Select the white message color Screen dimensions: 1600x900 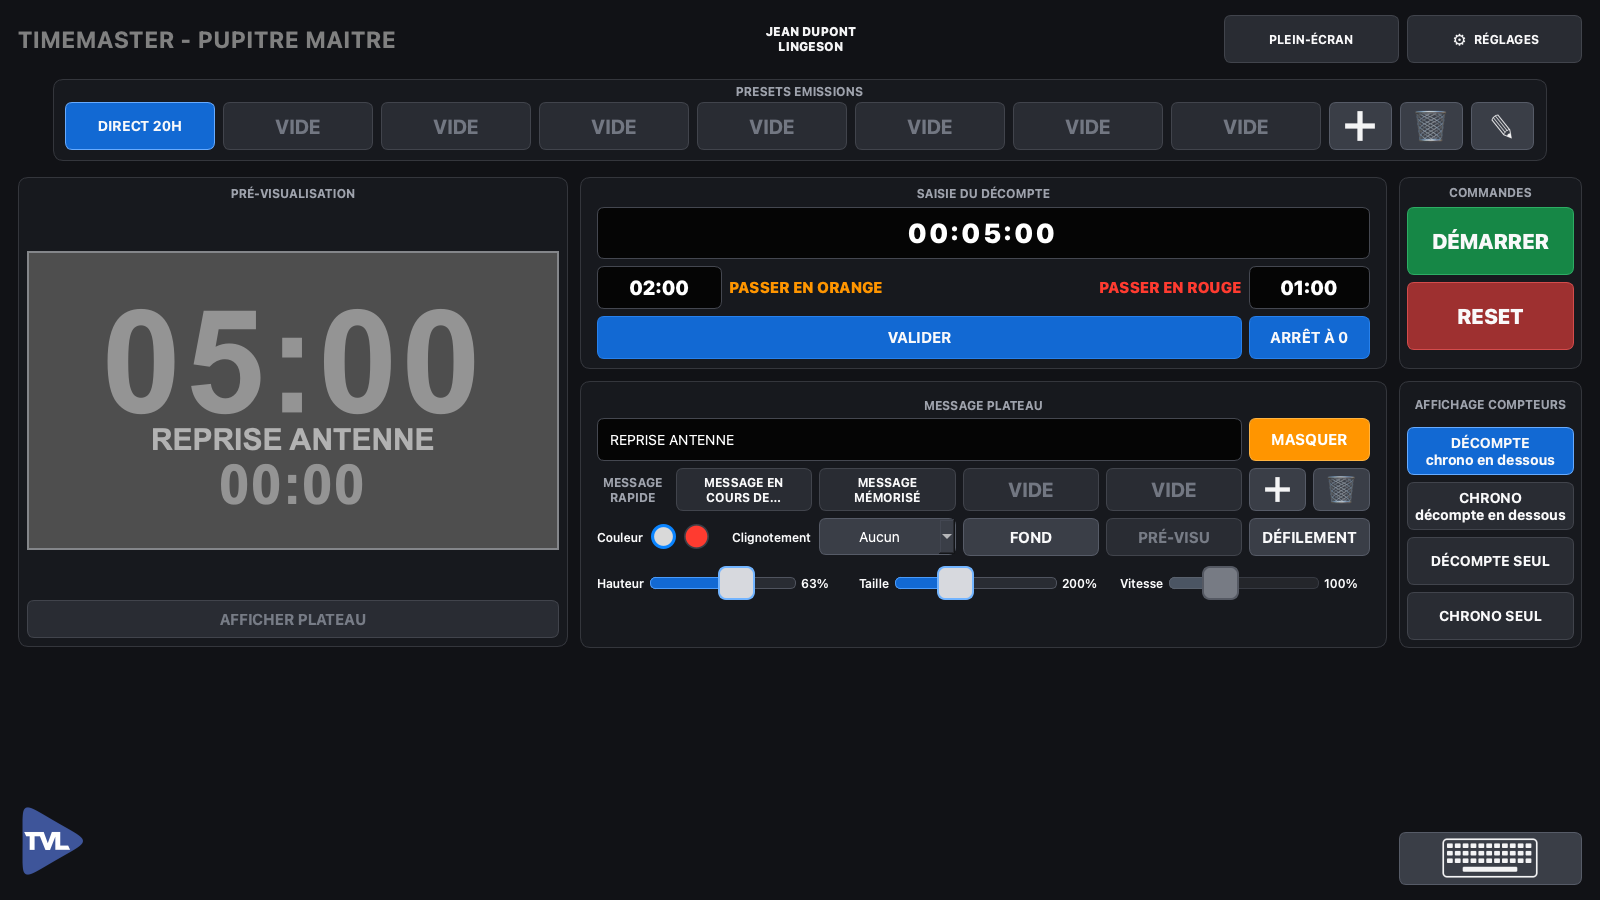pyautogui.click(x=663, y=537)
